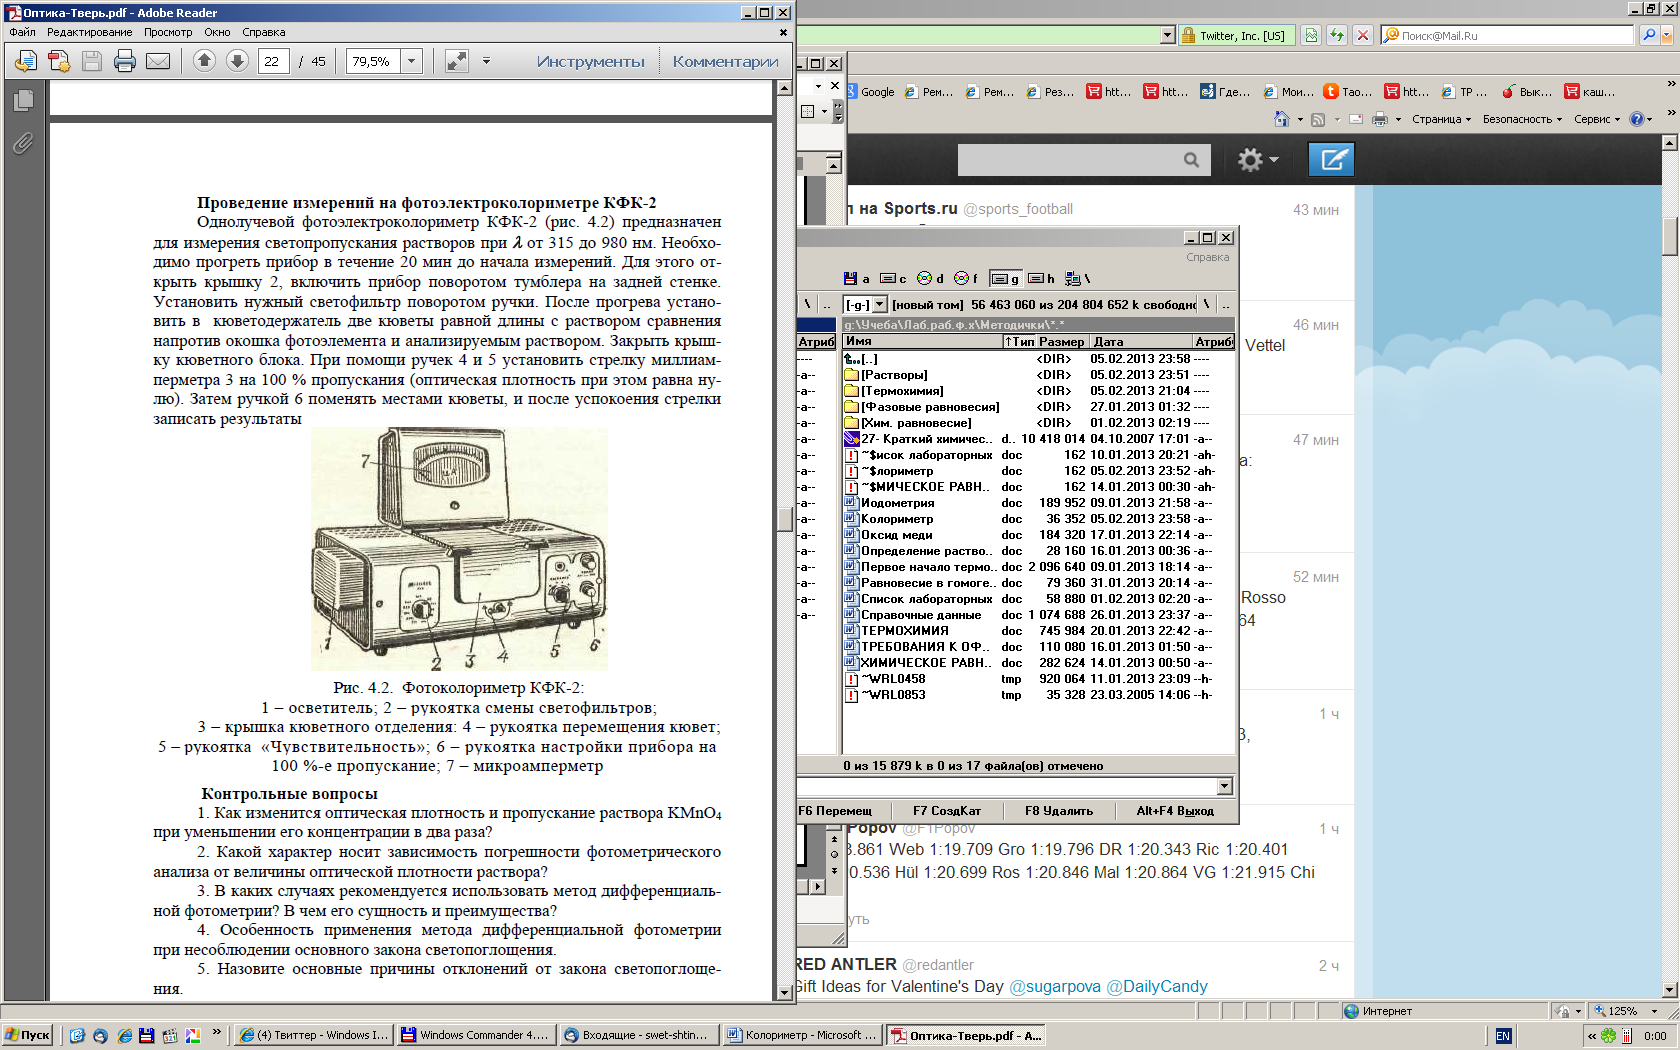Image resolution: width=1680 pixels, height=1050 pixels.
Task: Open Справка menu in Windows Commander
Action: coord(1208,257)
